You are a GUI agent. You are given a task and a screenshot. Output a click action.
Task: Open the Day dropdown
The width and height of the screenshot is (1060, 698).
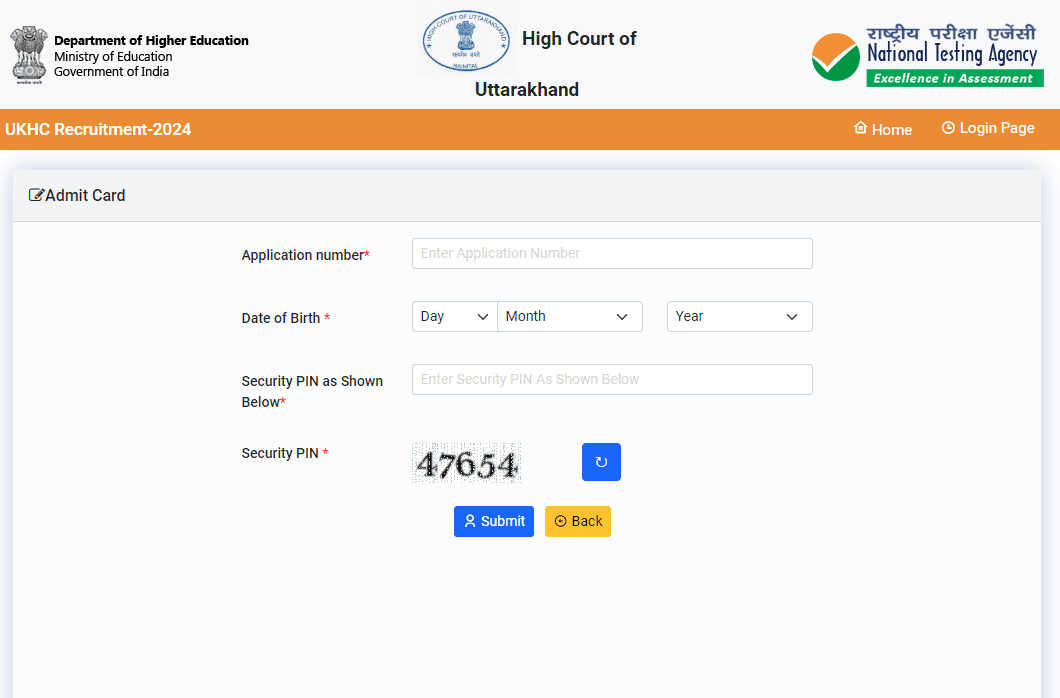click(454, 316)
